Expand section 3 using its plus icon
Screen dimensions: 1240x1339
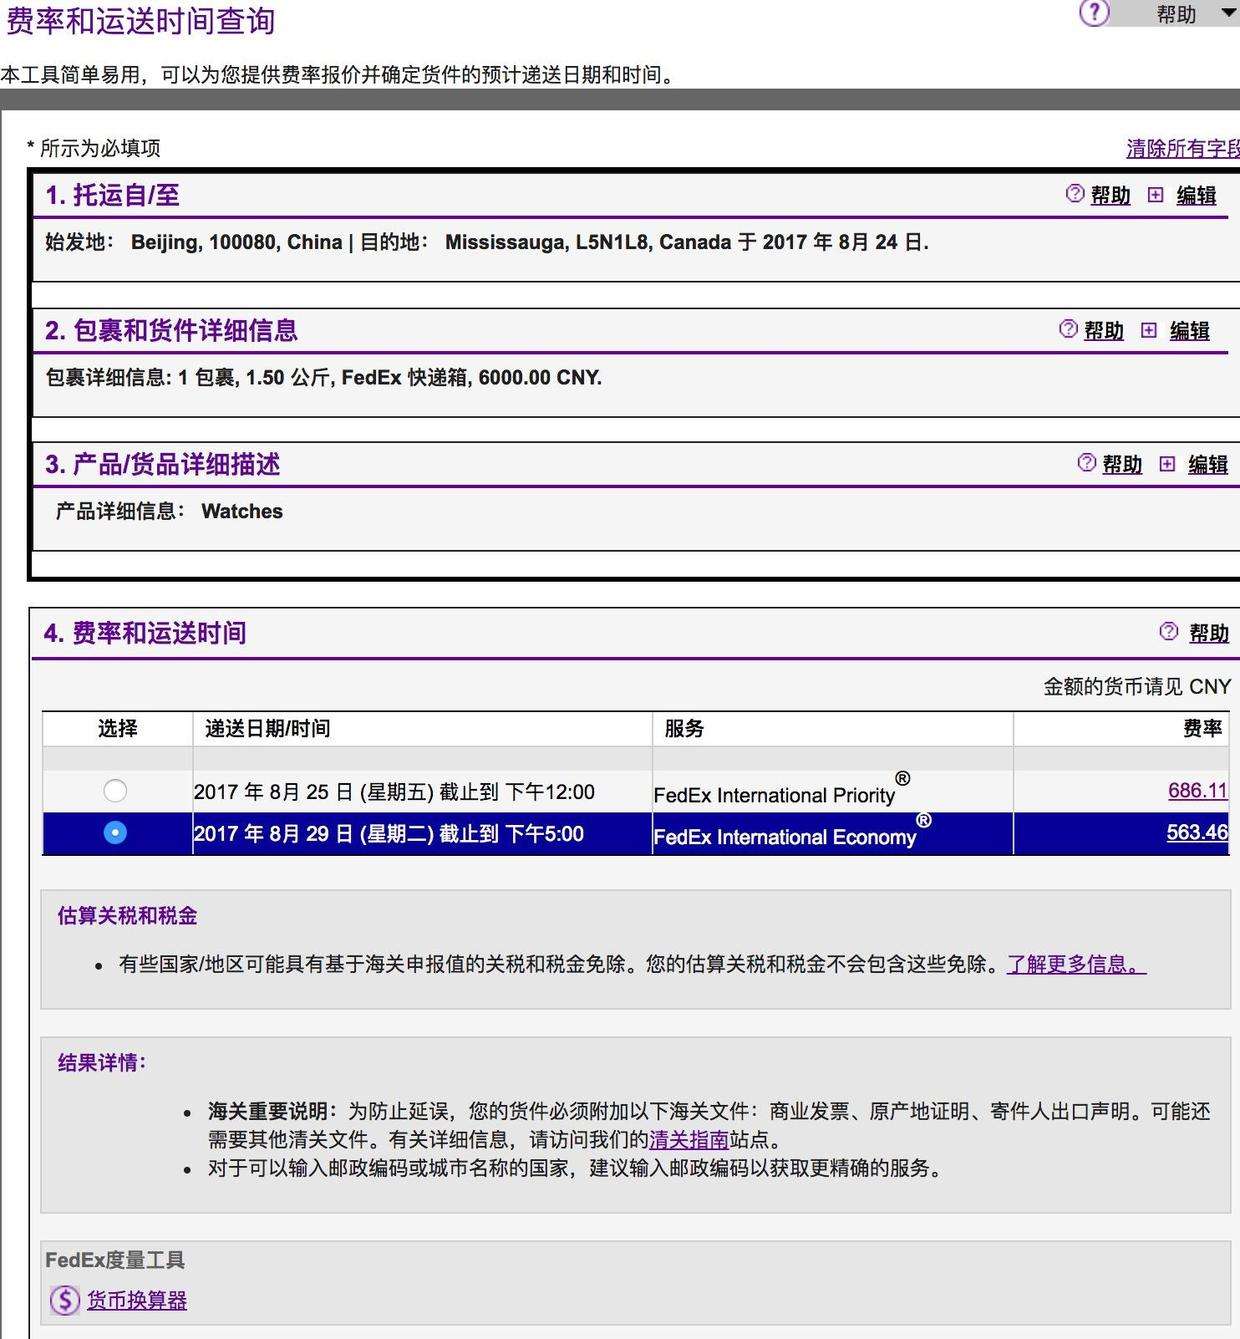click(1167, 464)
